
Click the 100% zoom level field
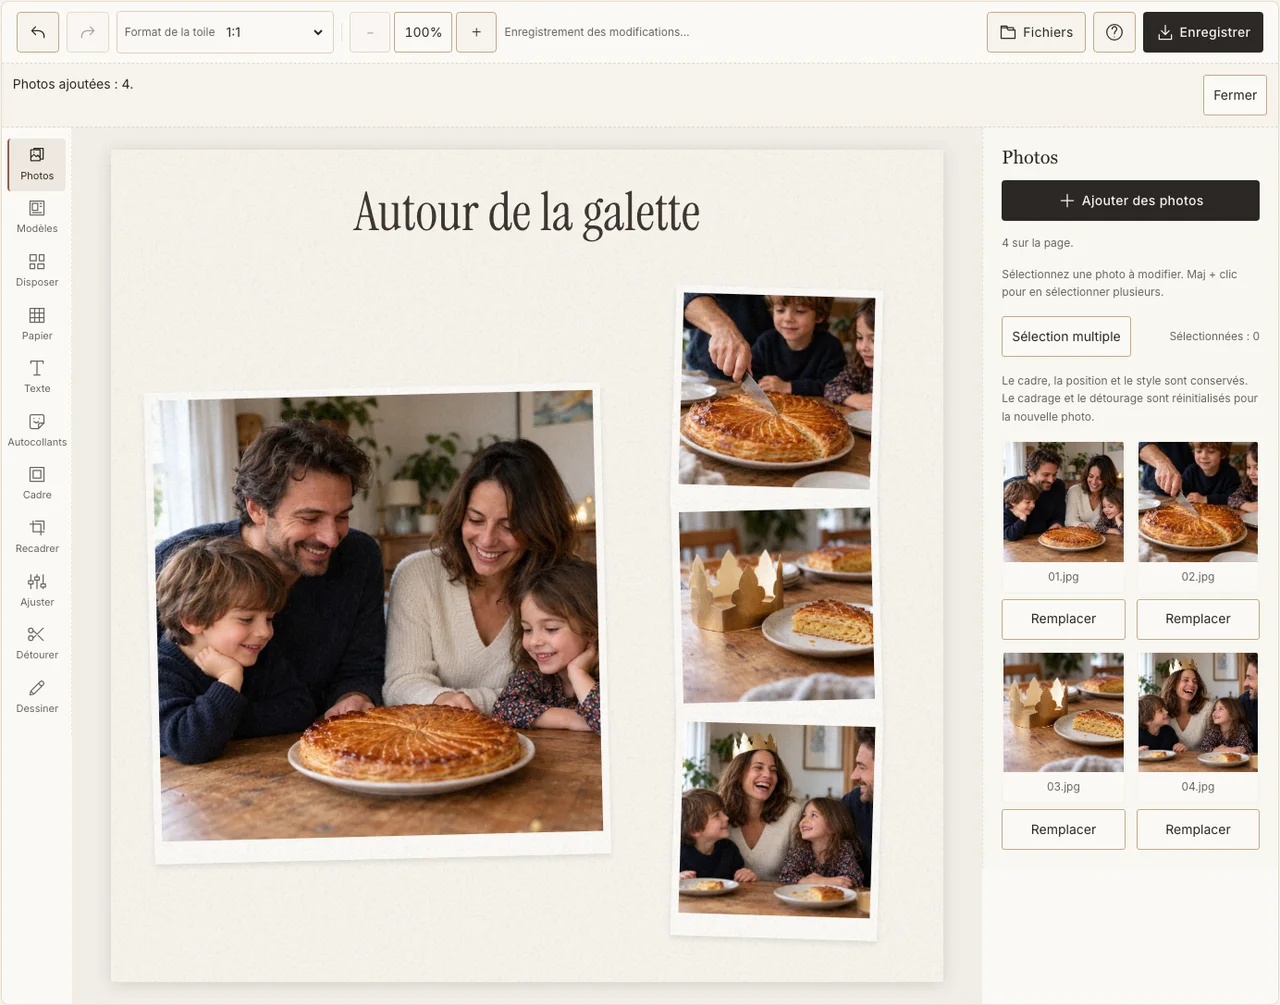coord(423,32)
